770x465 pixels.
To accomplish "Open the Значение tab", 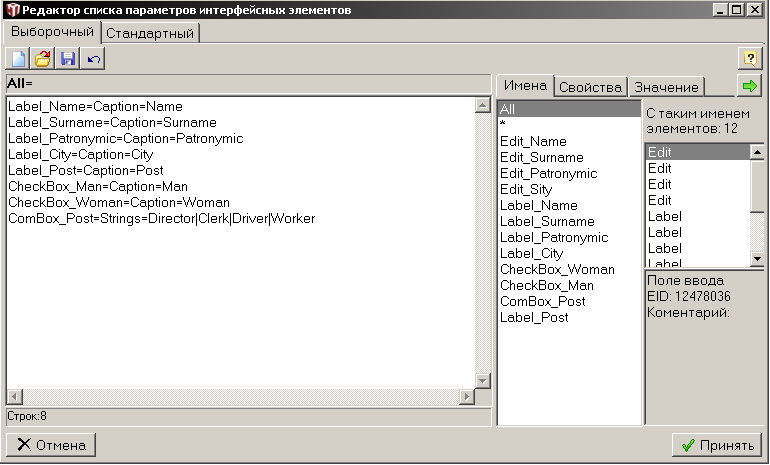I will tap(667, 87).
